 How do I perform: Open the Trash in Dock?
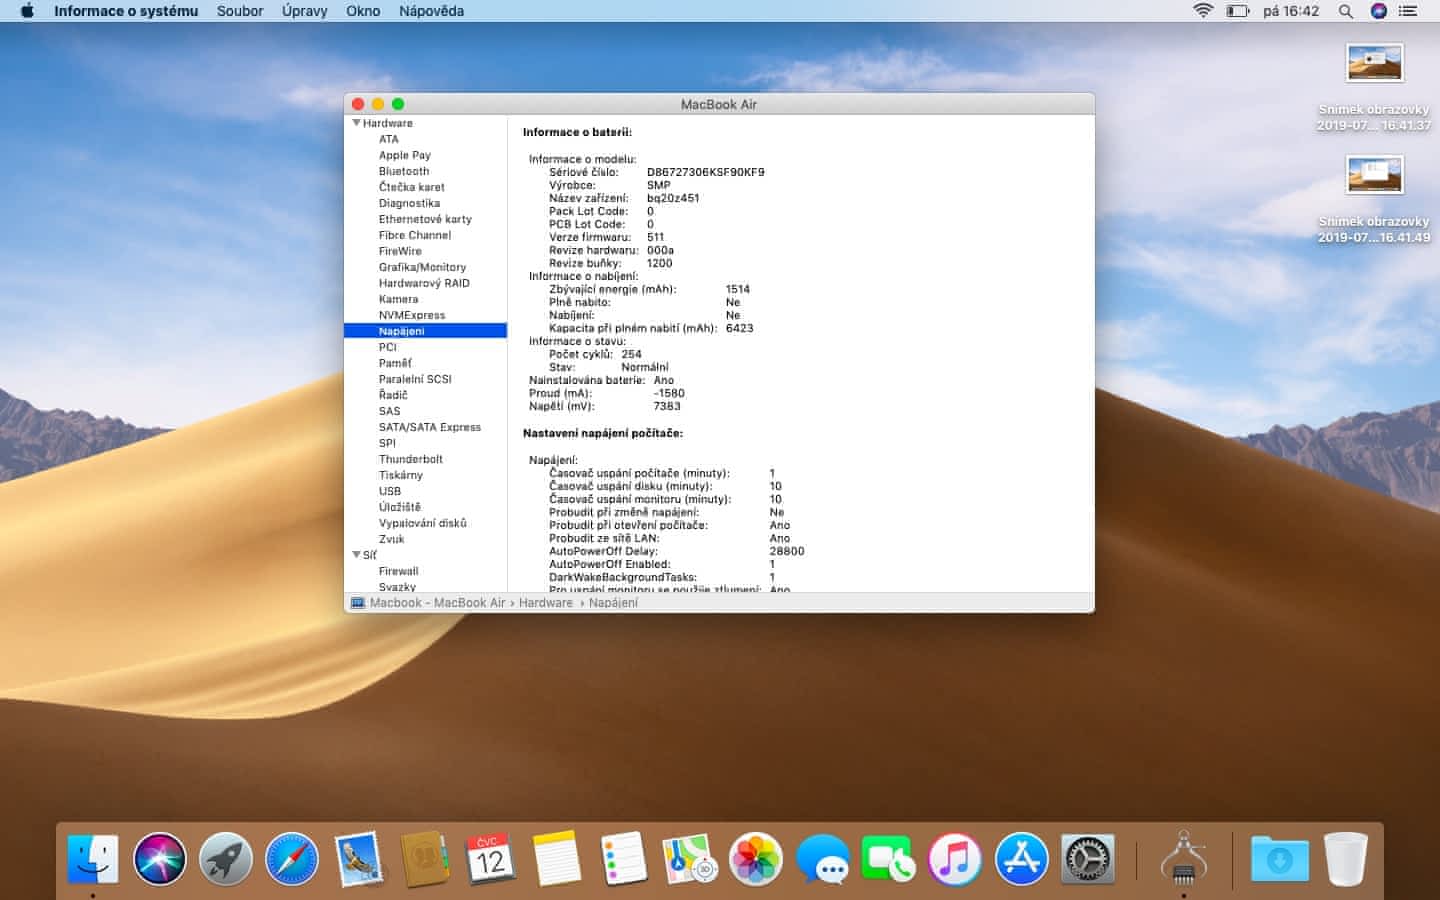coord(1345,859)
